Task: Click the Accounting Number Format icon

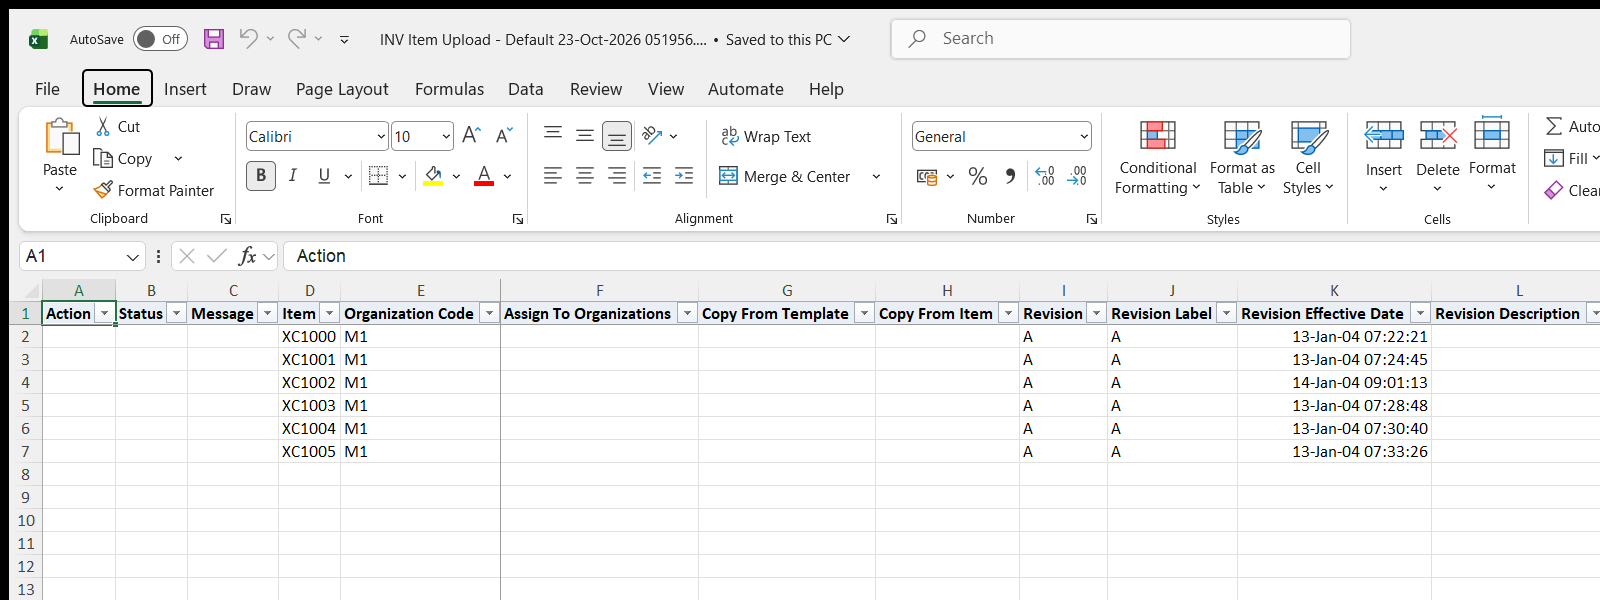Action: [927, 177]
